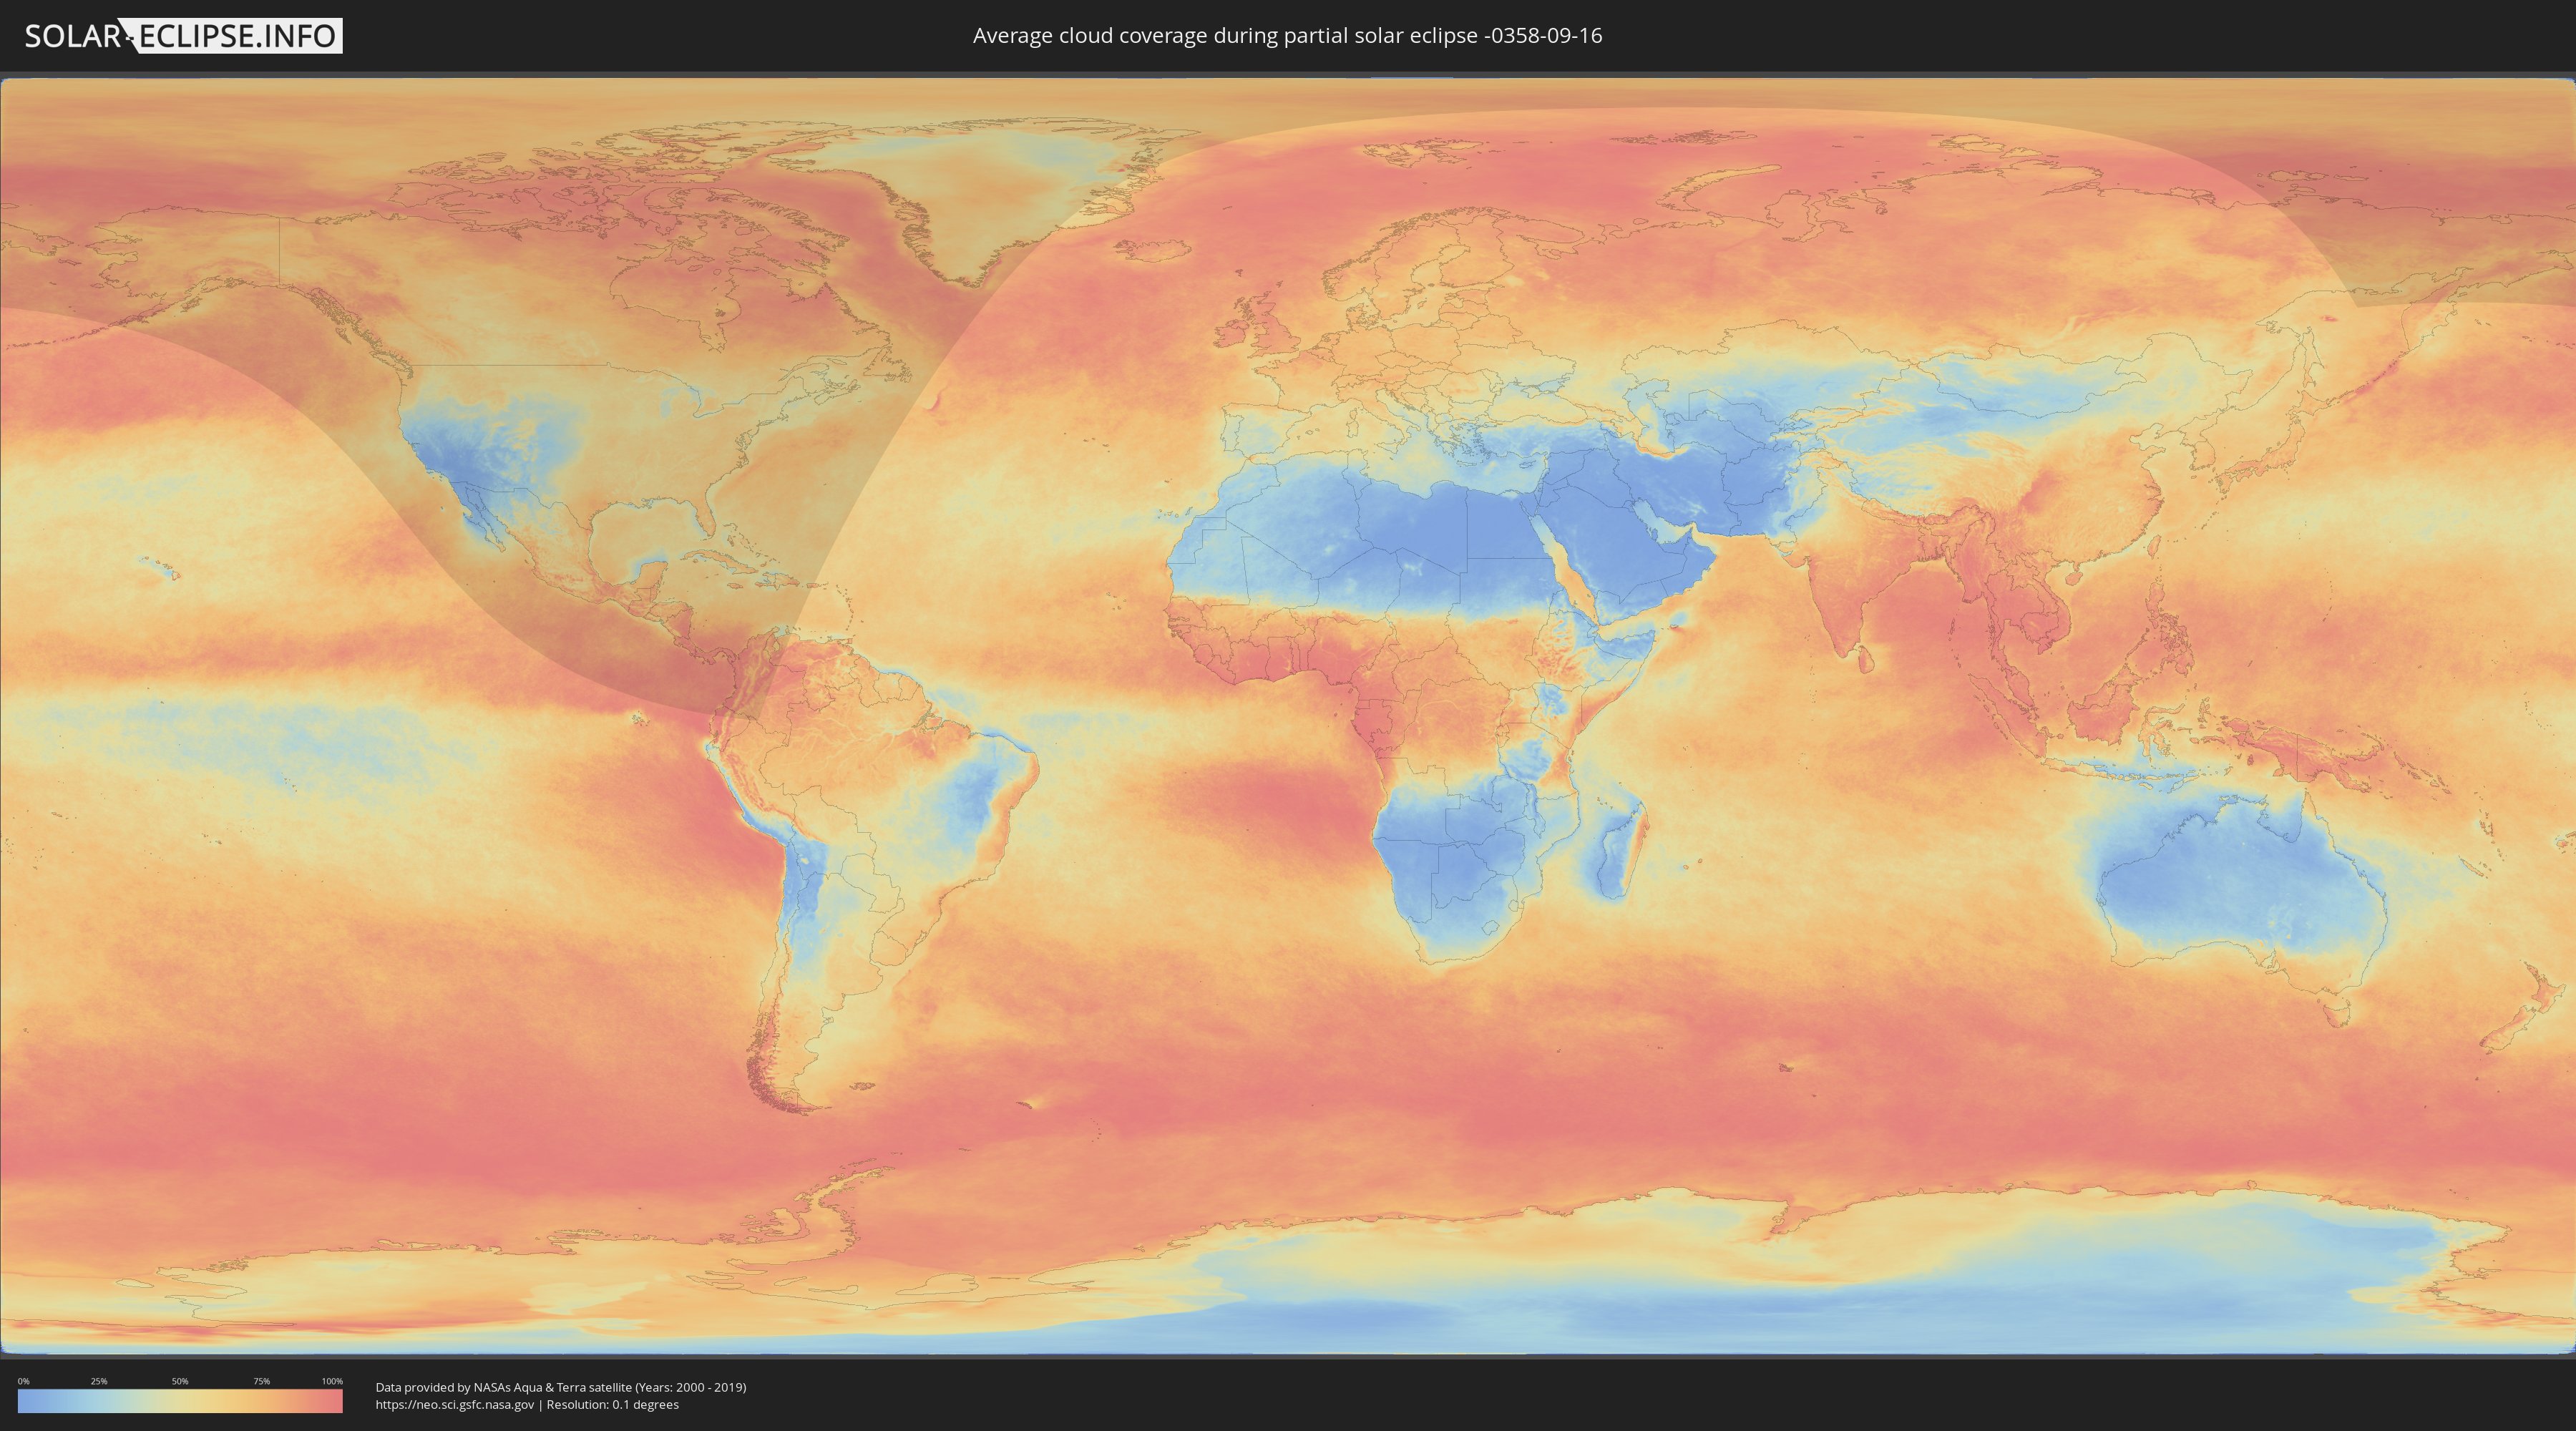Click the 0% legend label

click(23, 1381)
